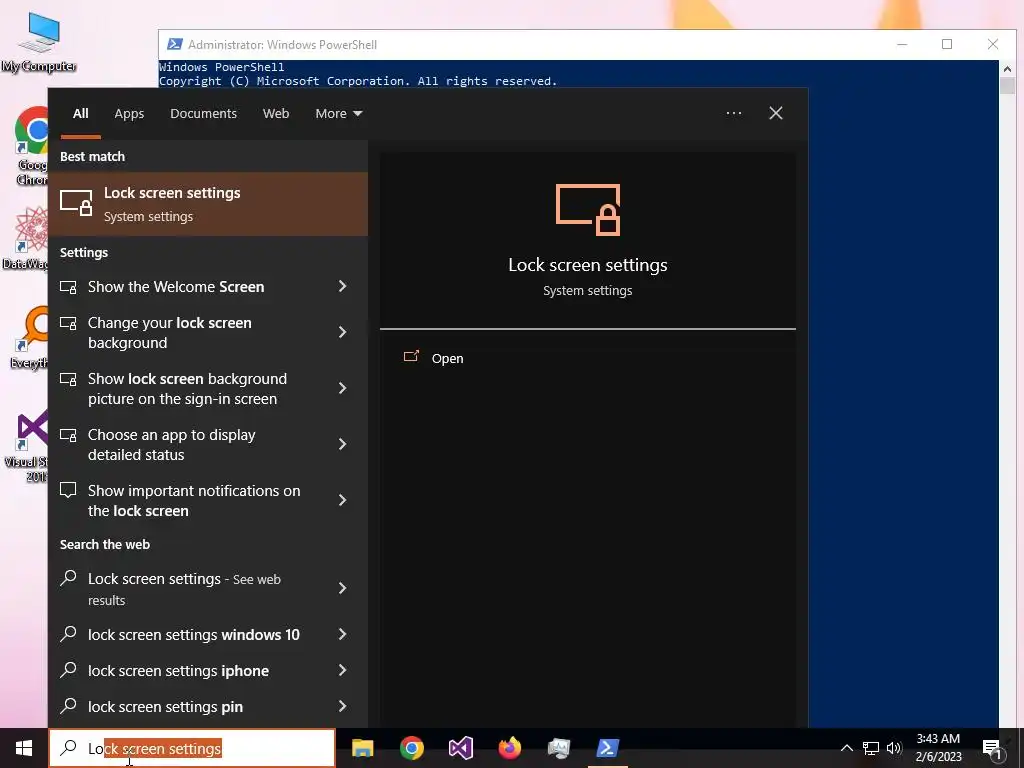This screenshot has width=1024, height=768.
Task: Expand lock screen settings iphone arrow
Action: 342,670
